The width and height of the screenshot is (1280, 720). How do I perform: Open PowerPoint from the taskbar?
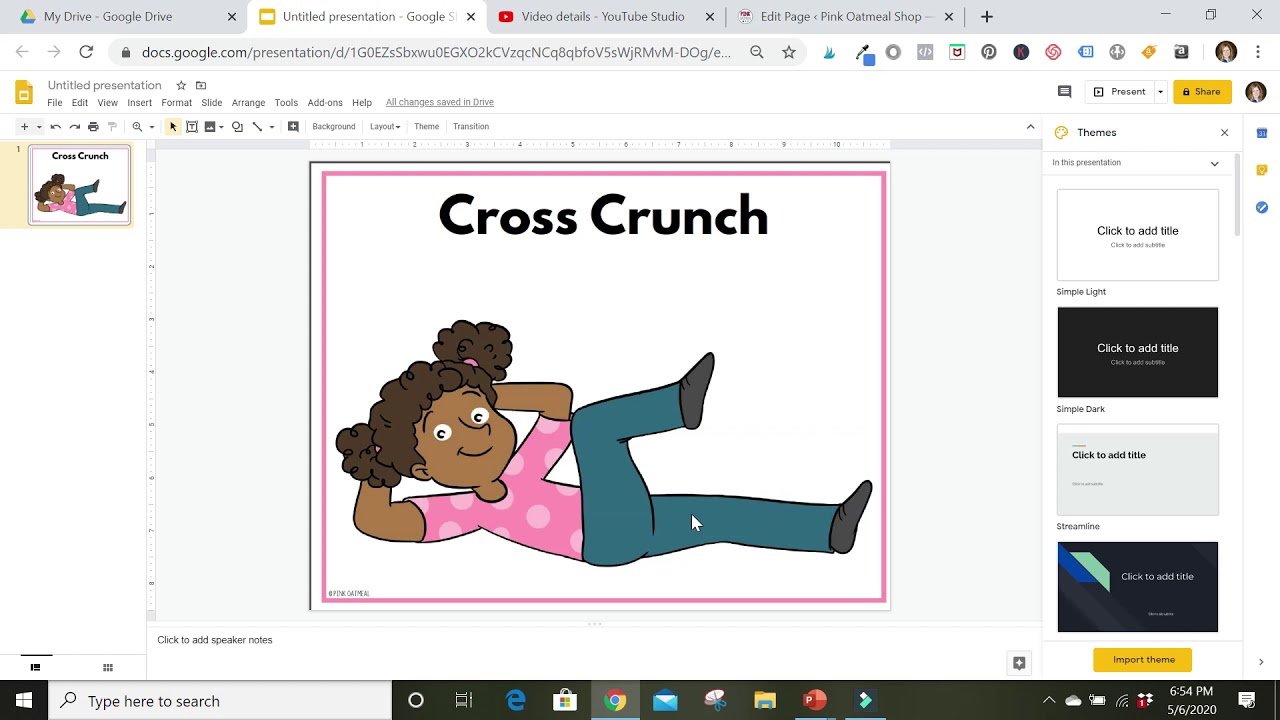click(815, 700)
